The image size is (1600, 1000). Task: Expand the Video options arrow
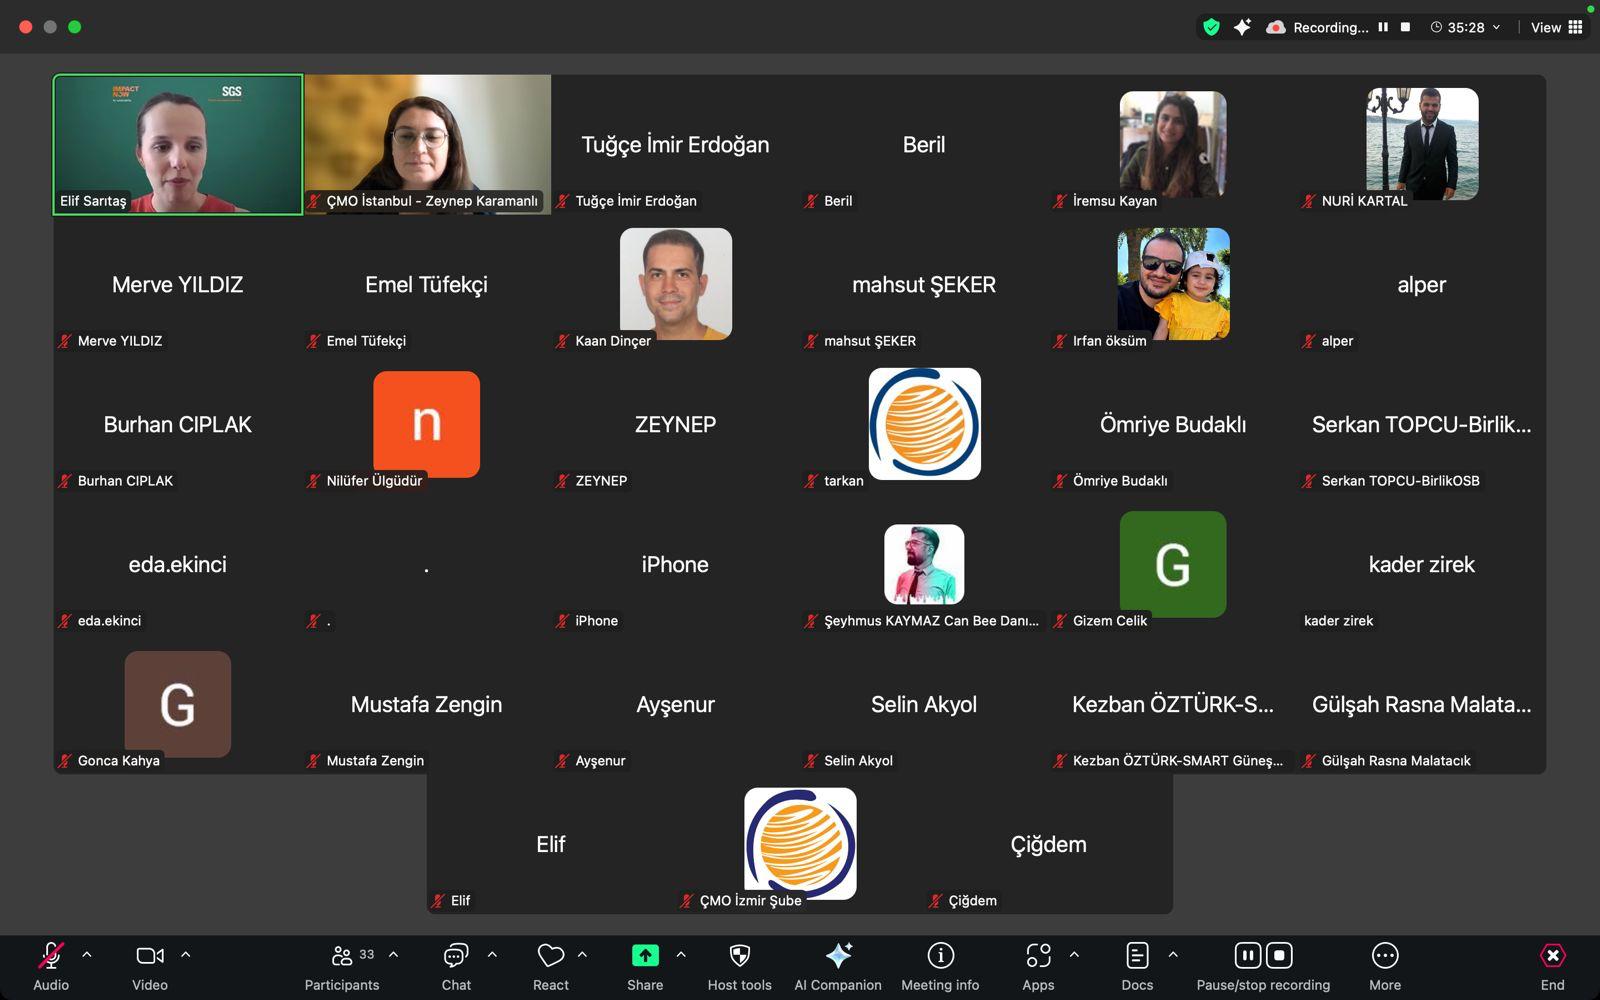[x=185, y=955]
